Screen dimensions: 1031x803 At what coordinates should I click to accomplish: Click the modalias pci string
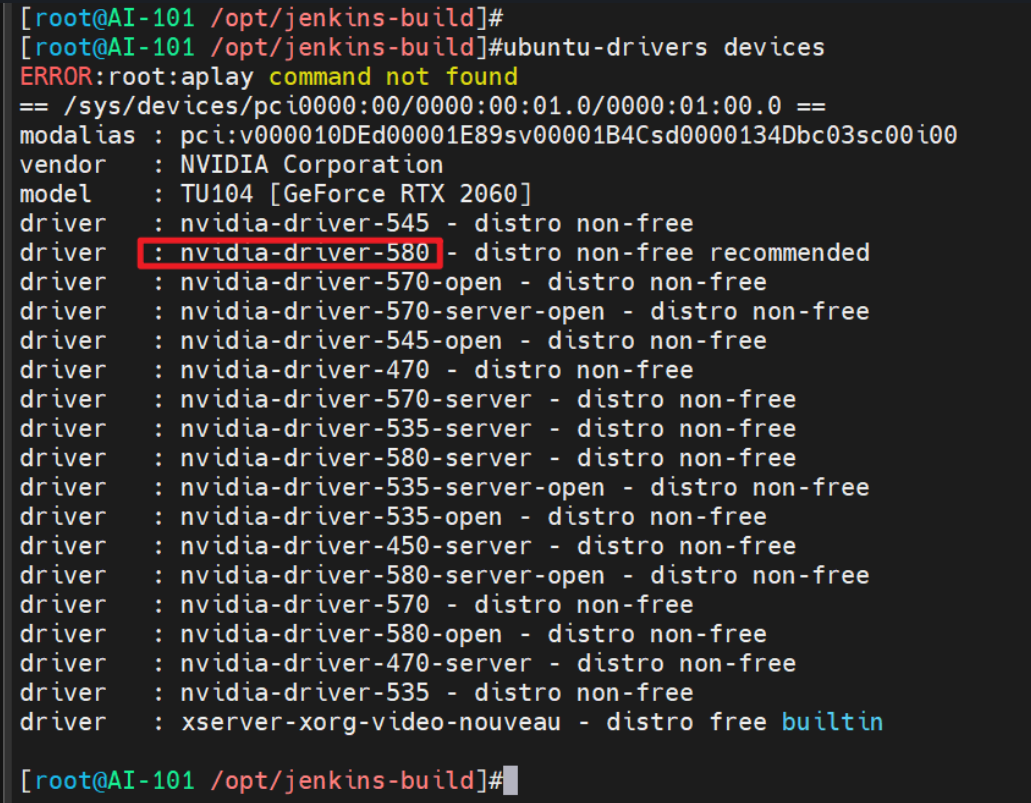[x=569, y=135]
